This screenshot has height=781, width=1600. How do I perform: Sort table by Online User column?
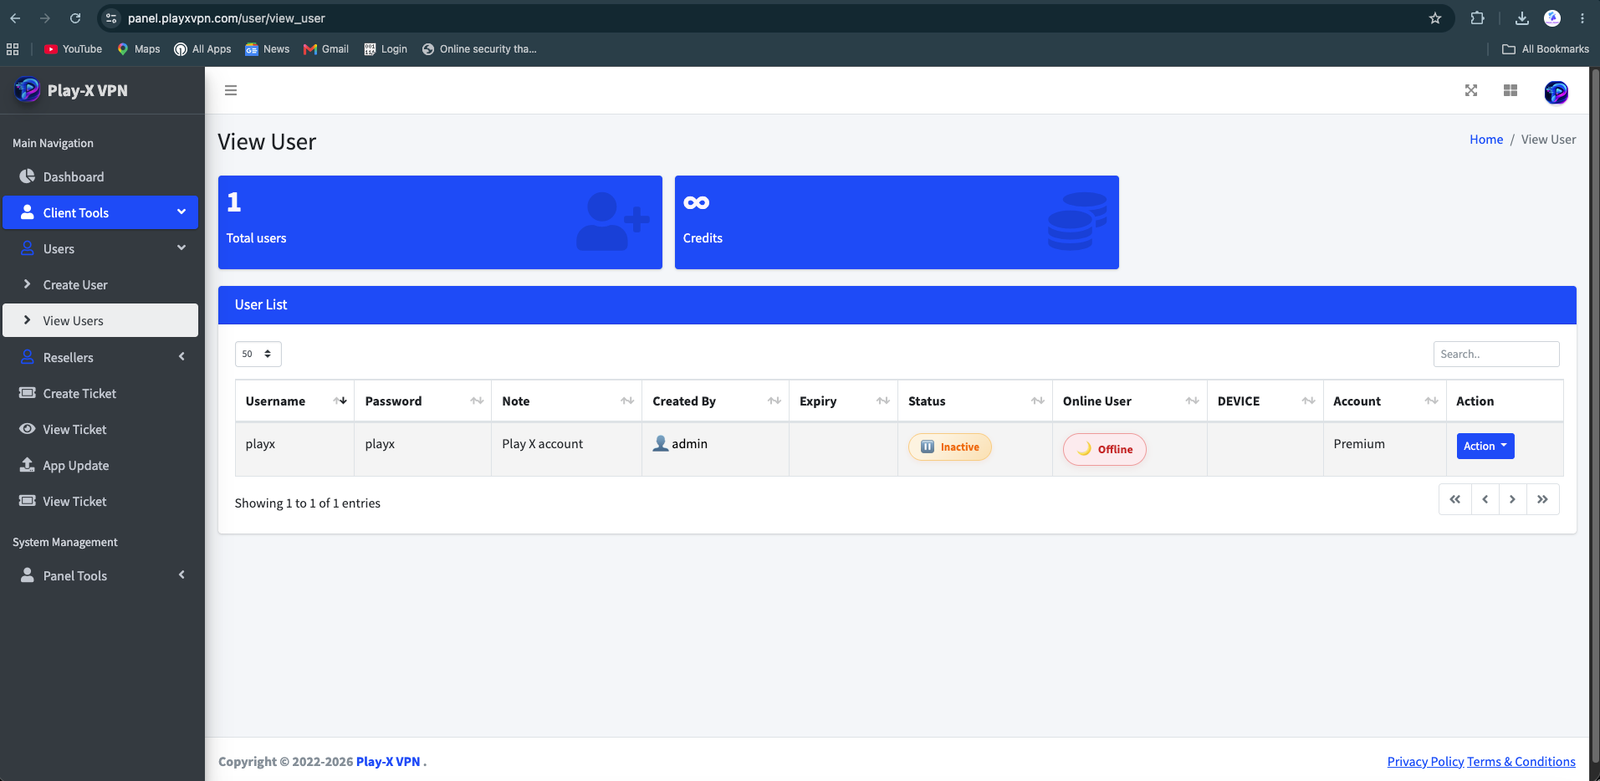click(x=1130, y=401)
